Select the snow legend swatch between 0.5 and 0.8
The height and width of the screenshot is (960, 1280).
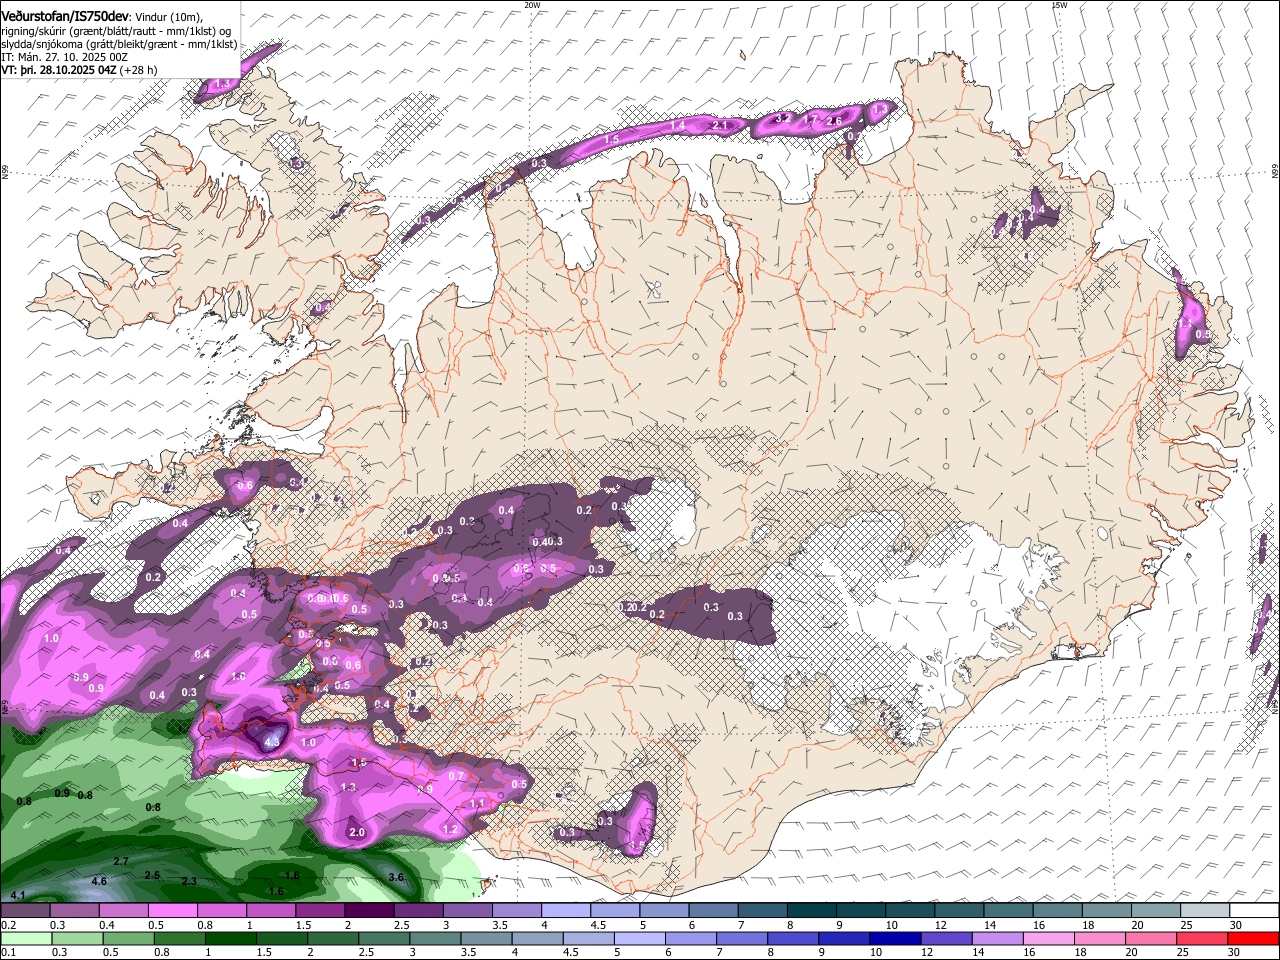pyautogui.click(x=173, y=910)
